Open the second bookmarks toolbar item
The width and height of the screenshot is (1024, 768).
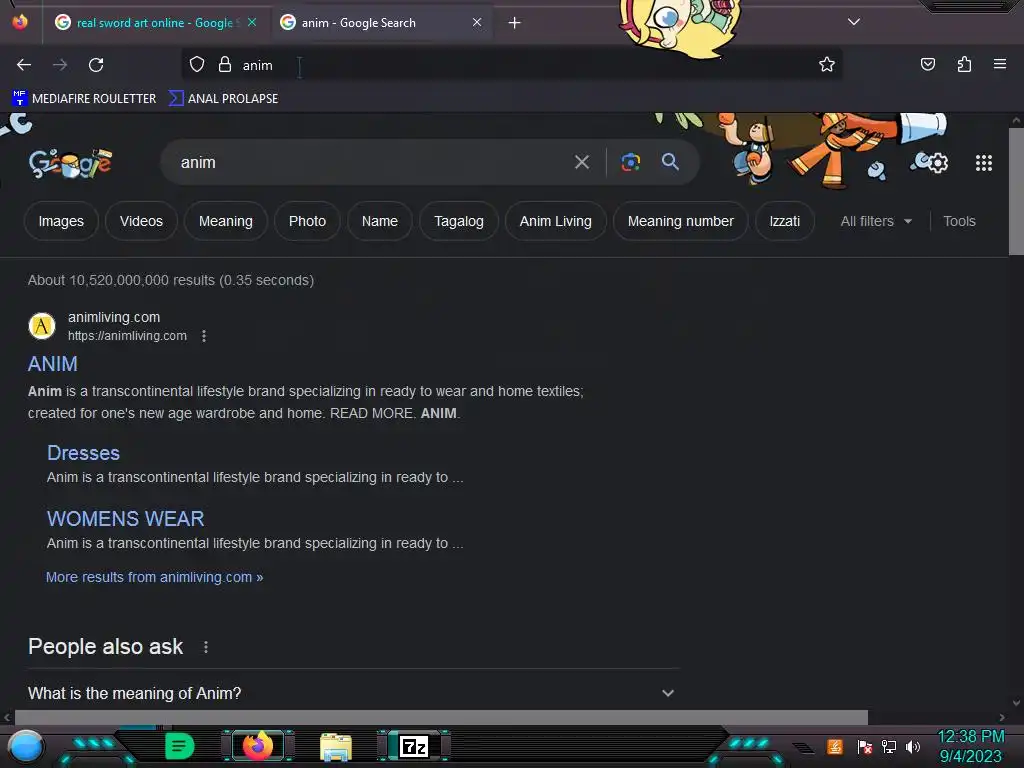[x=223, y=99]
